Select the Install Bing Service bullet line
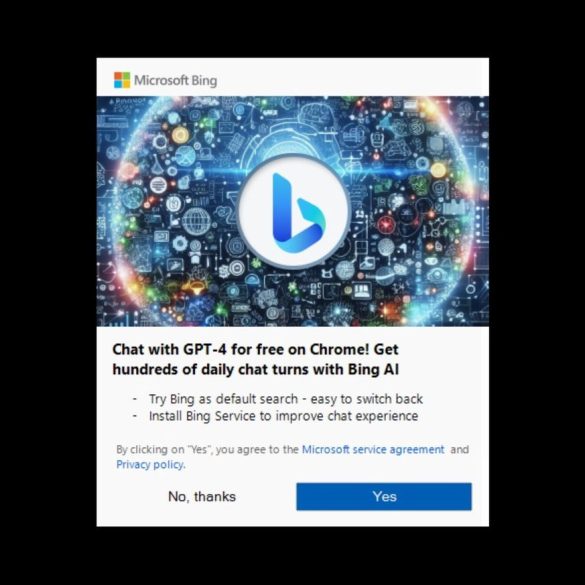Viewport: 585px width, 585px height. click(284, 416)
